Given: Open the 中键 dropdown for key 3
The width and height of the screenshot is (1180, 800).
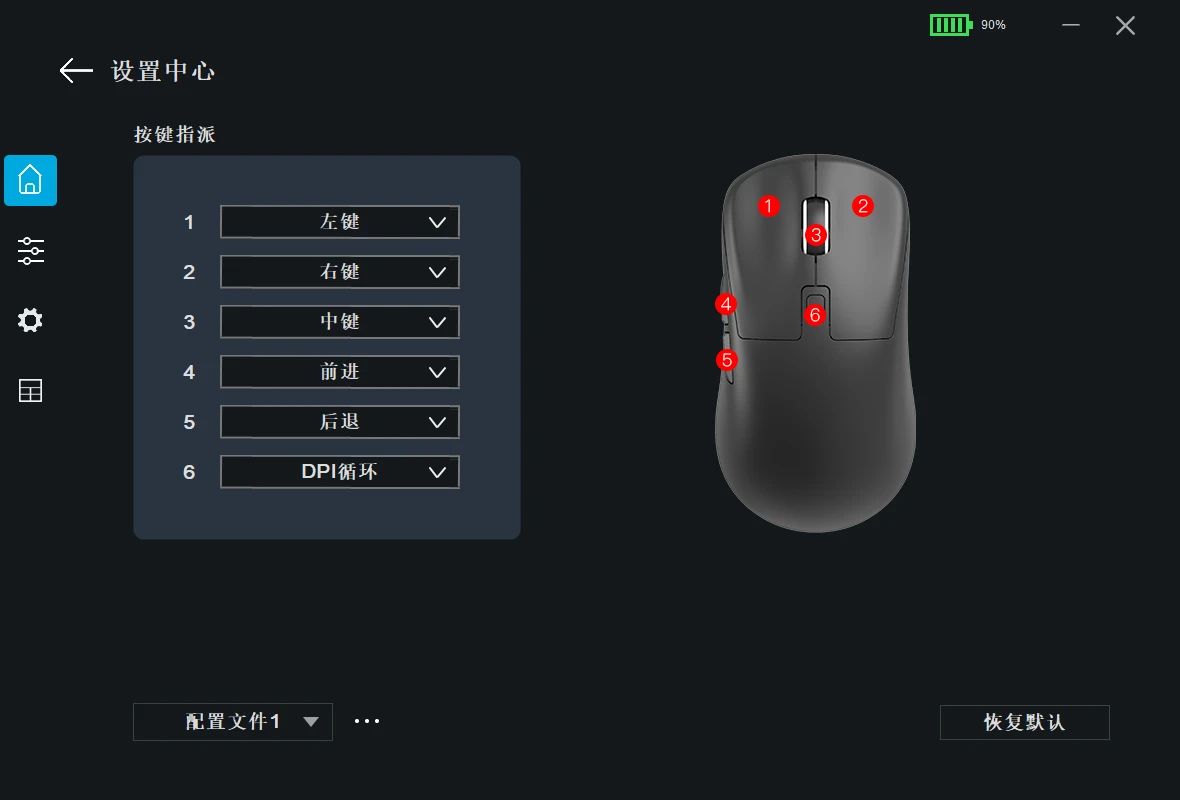Looking at the screenshot, I should pyautogui.click(x=339, y=322).
